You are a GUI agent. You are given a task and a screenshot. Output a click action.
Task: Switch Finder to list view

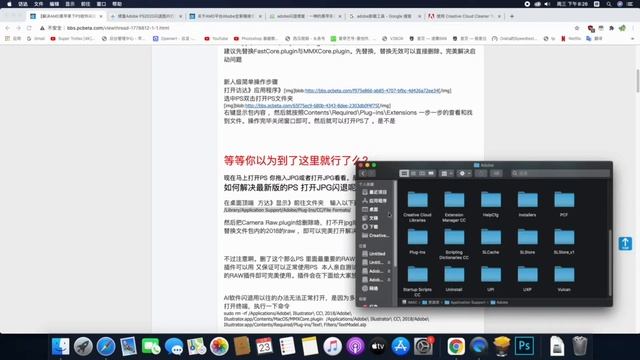[x=413, y=173]
